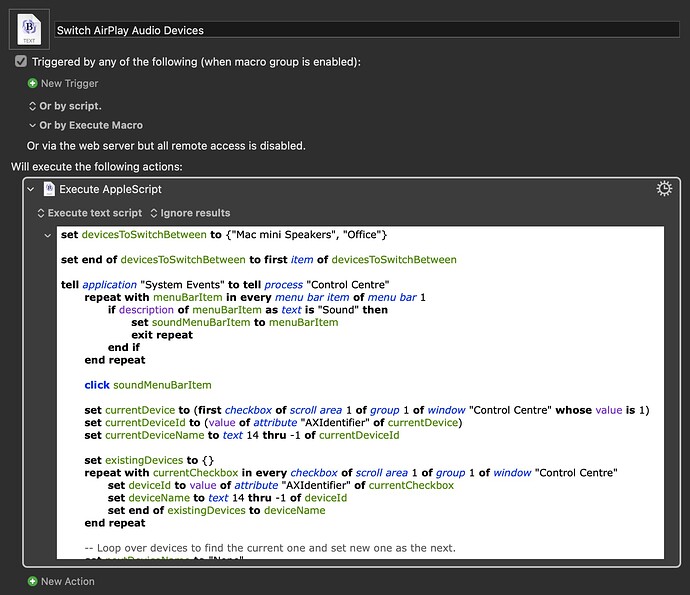Screen dimensions: 690x595
Task: Select the Execute AppleScript action title bar
Action: click(x=350, y=189)
